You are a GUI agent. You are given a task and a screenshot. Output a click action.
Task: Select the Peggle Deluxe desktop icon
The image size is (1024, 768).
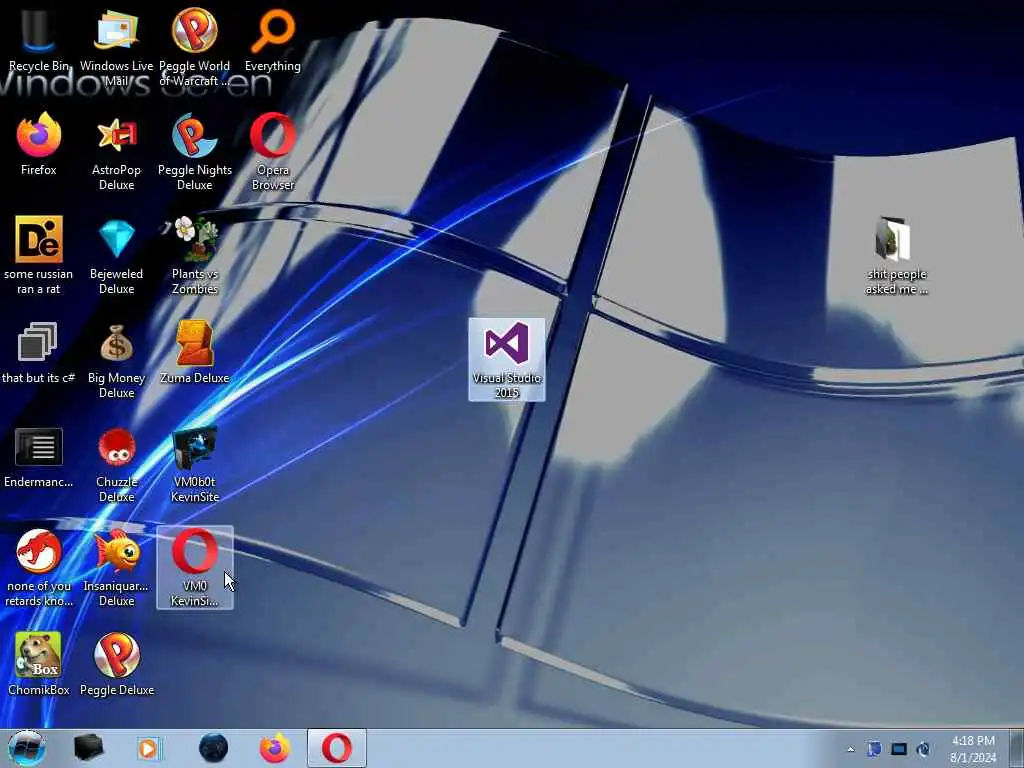point(116,664)
